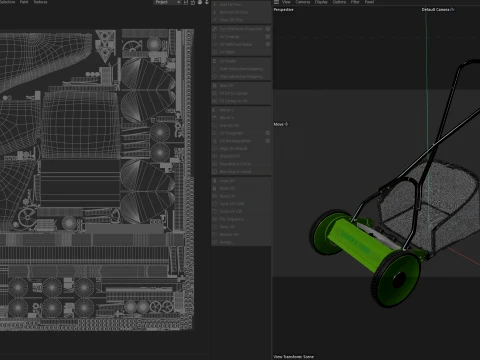Open the Selection menu

(7, 2)
